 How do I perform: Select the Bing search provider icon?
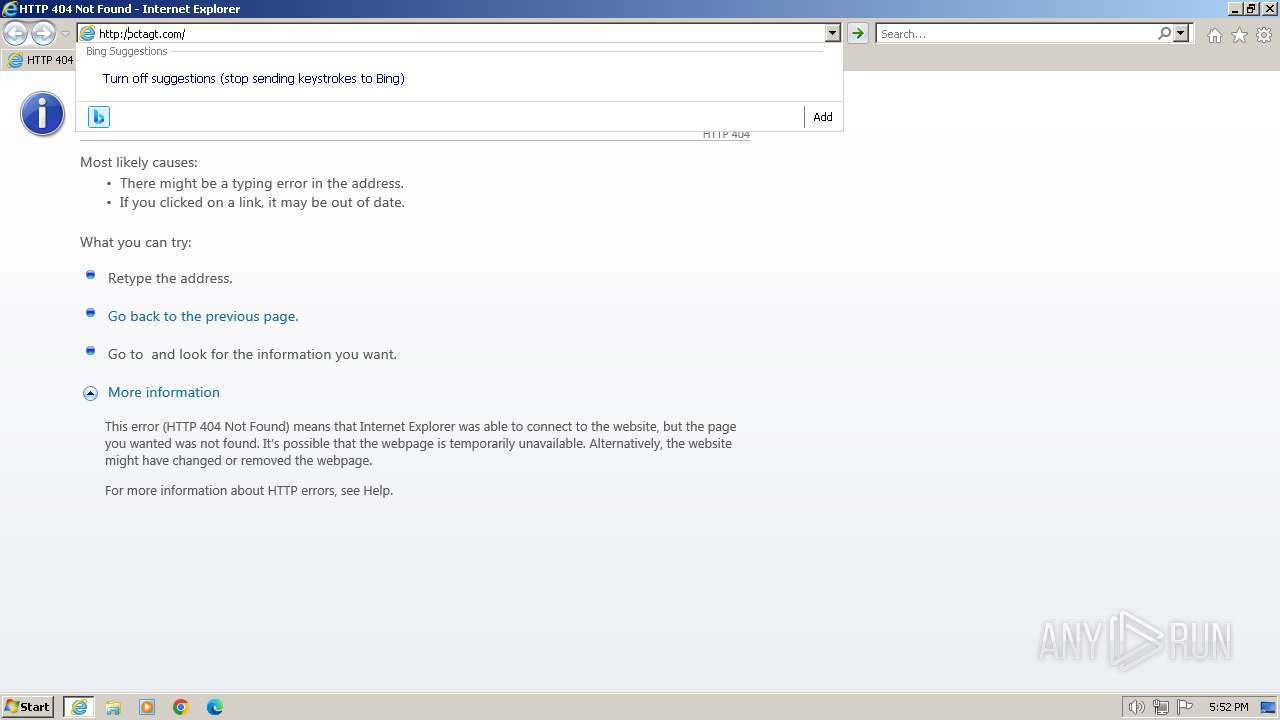98,117
